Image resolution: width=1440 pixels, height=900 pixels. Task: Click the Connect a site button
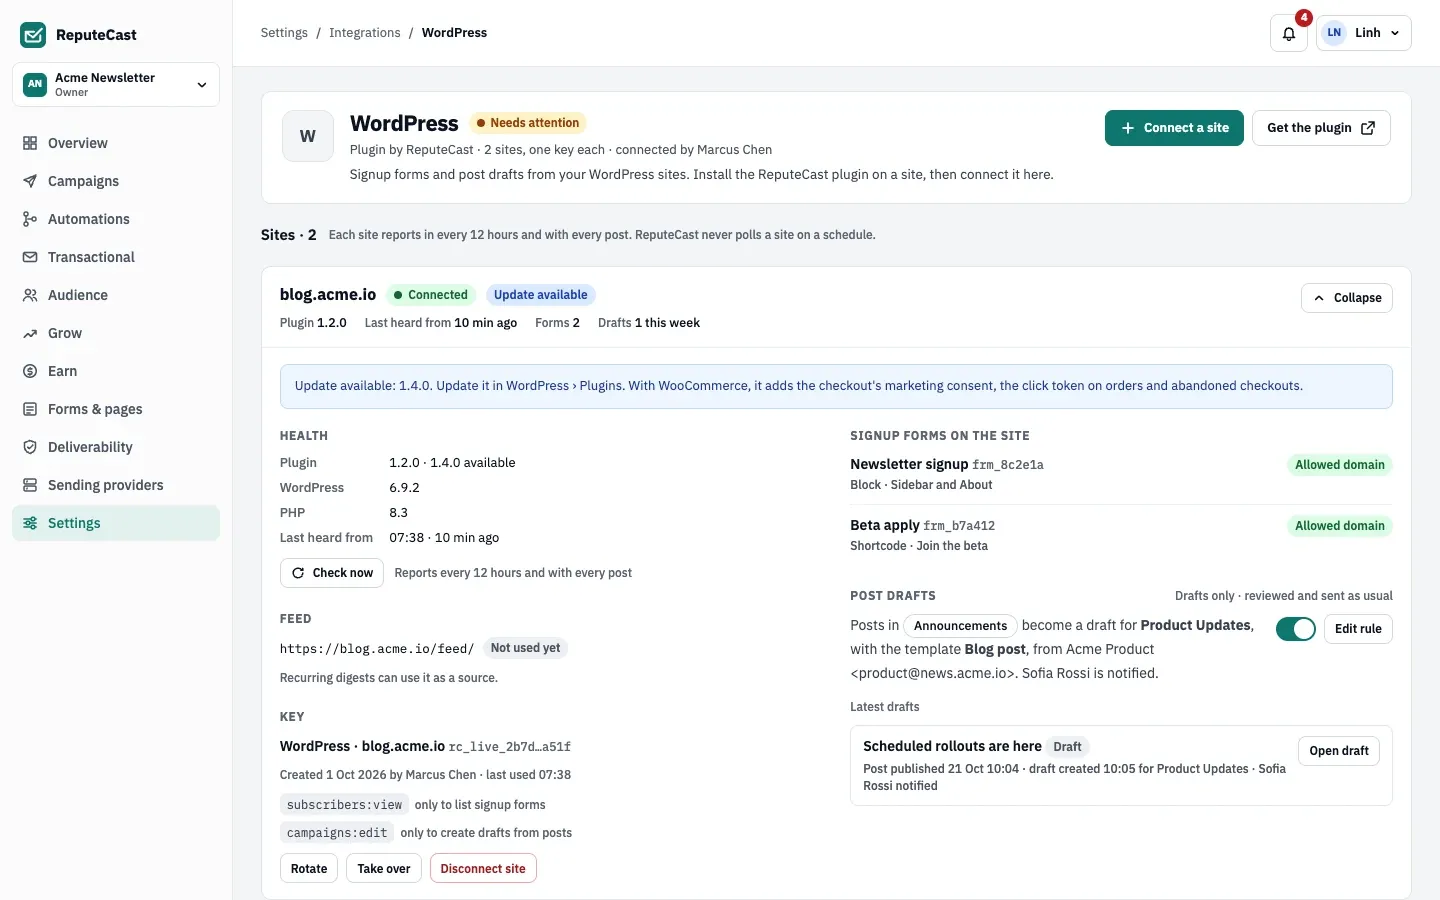(1174, 128)
